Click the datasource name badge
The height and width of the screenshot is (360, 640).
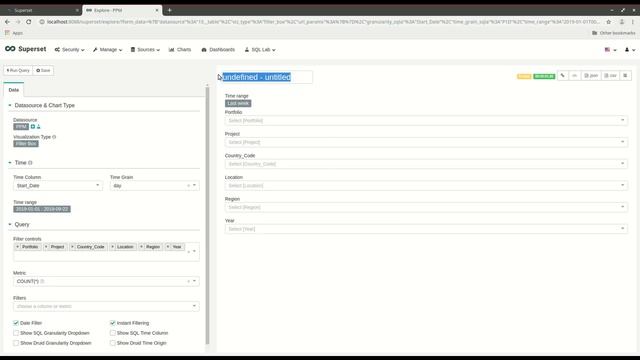point(21,127)
